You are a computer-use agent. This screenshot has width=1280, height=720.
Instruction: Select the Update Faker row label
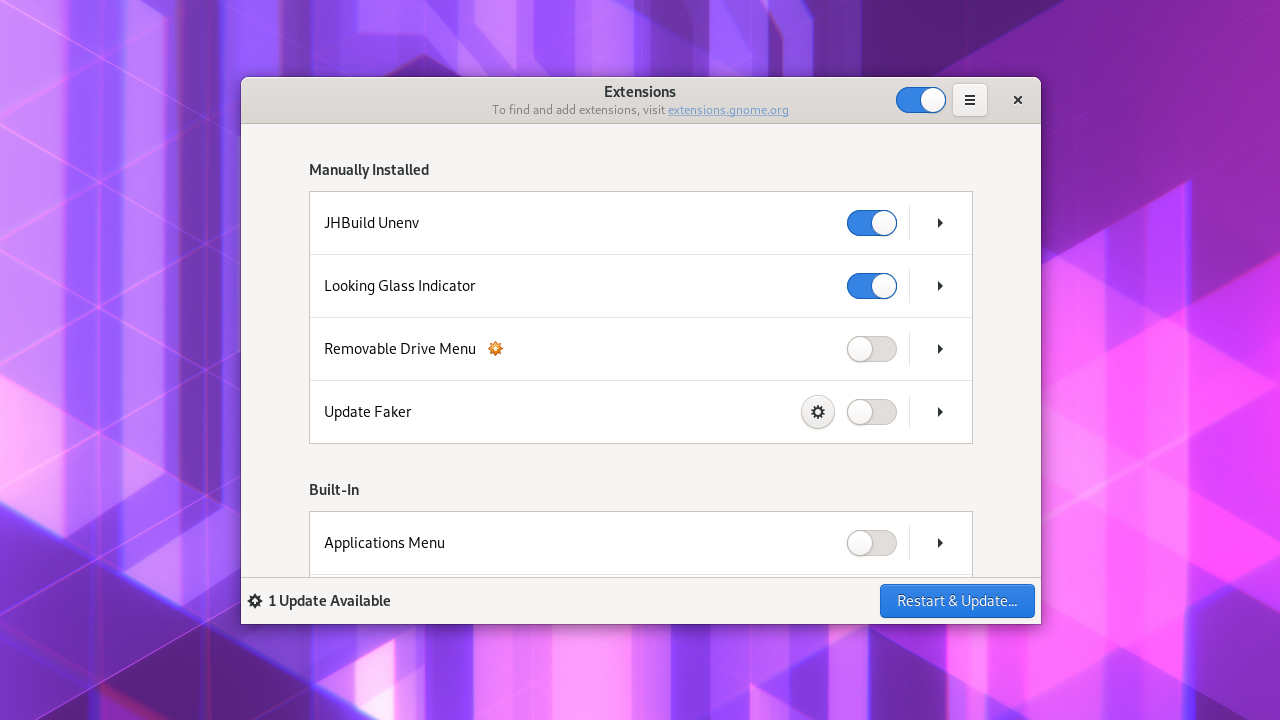[x=367, y=412]
